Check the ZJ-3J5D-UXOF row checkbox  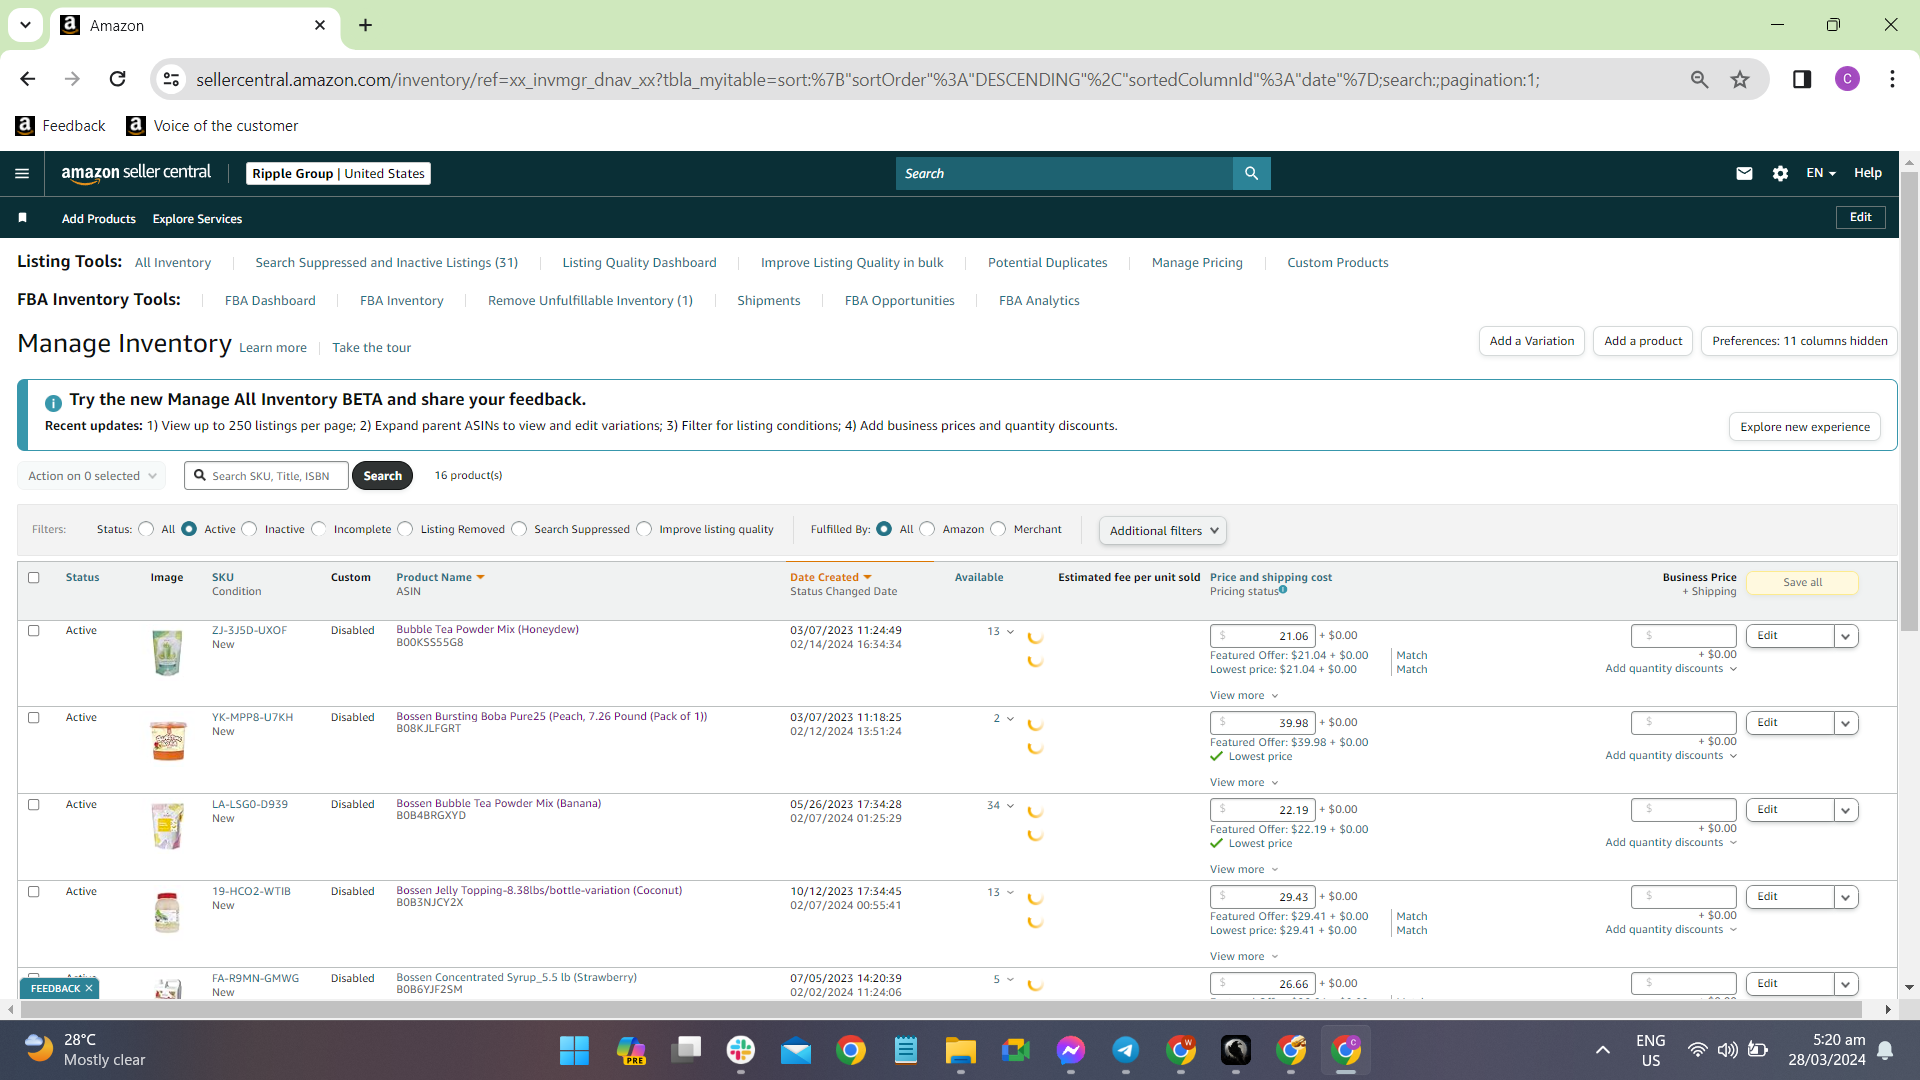pyautogui.click(x=34, y=630)
